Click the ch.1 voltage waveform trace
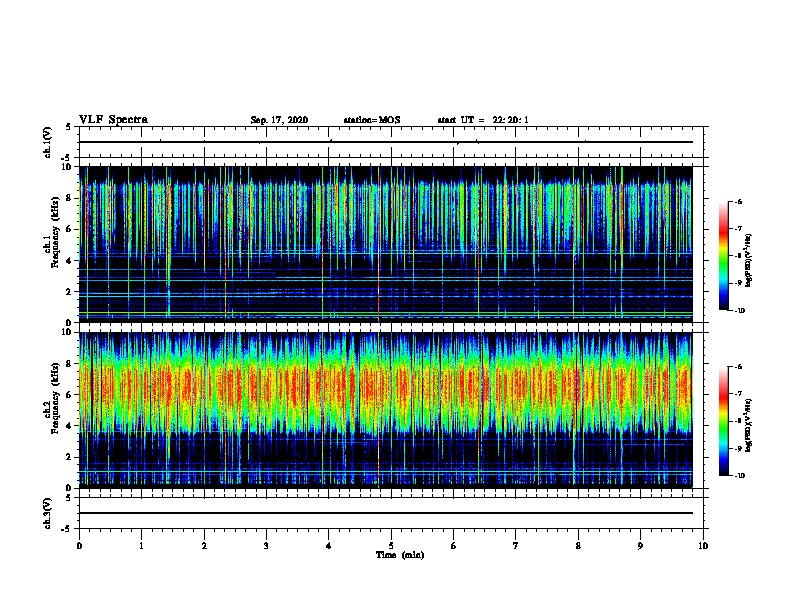Screen dimensions: 792x612 [386, 142]
